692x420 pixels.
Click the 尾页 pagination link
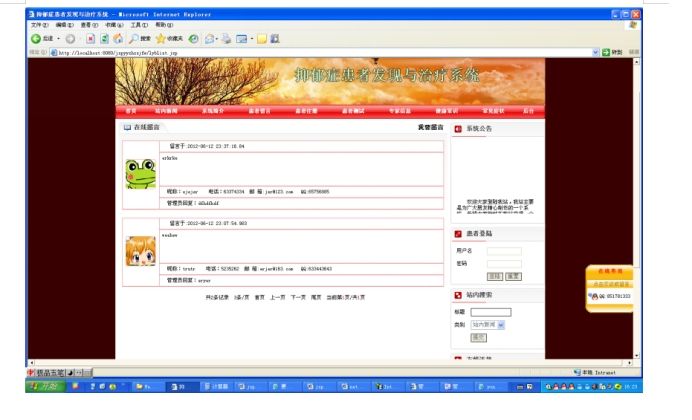pos(316,298)
